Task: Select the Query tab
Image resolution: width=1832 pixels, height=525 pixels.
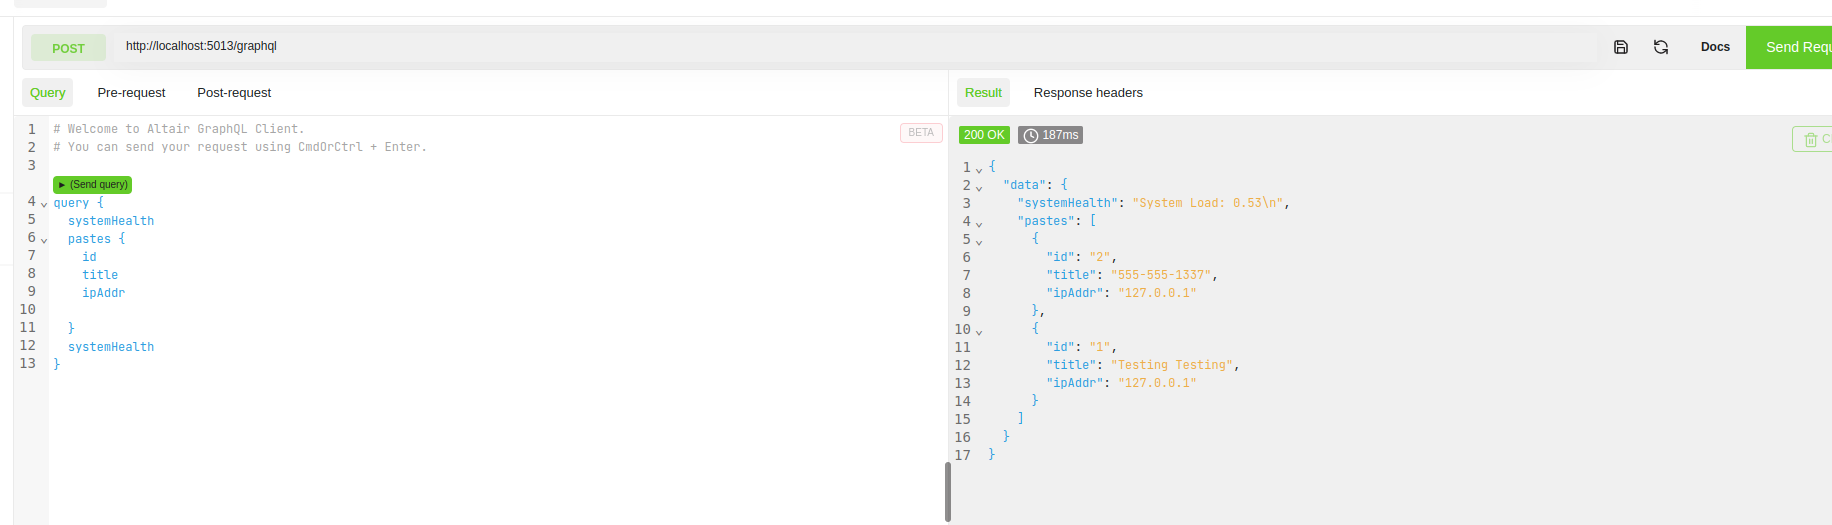Action: tap(47, 93)
